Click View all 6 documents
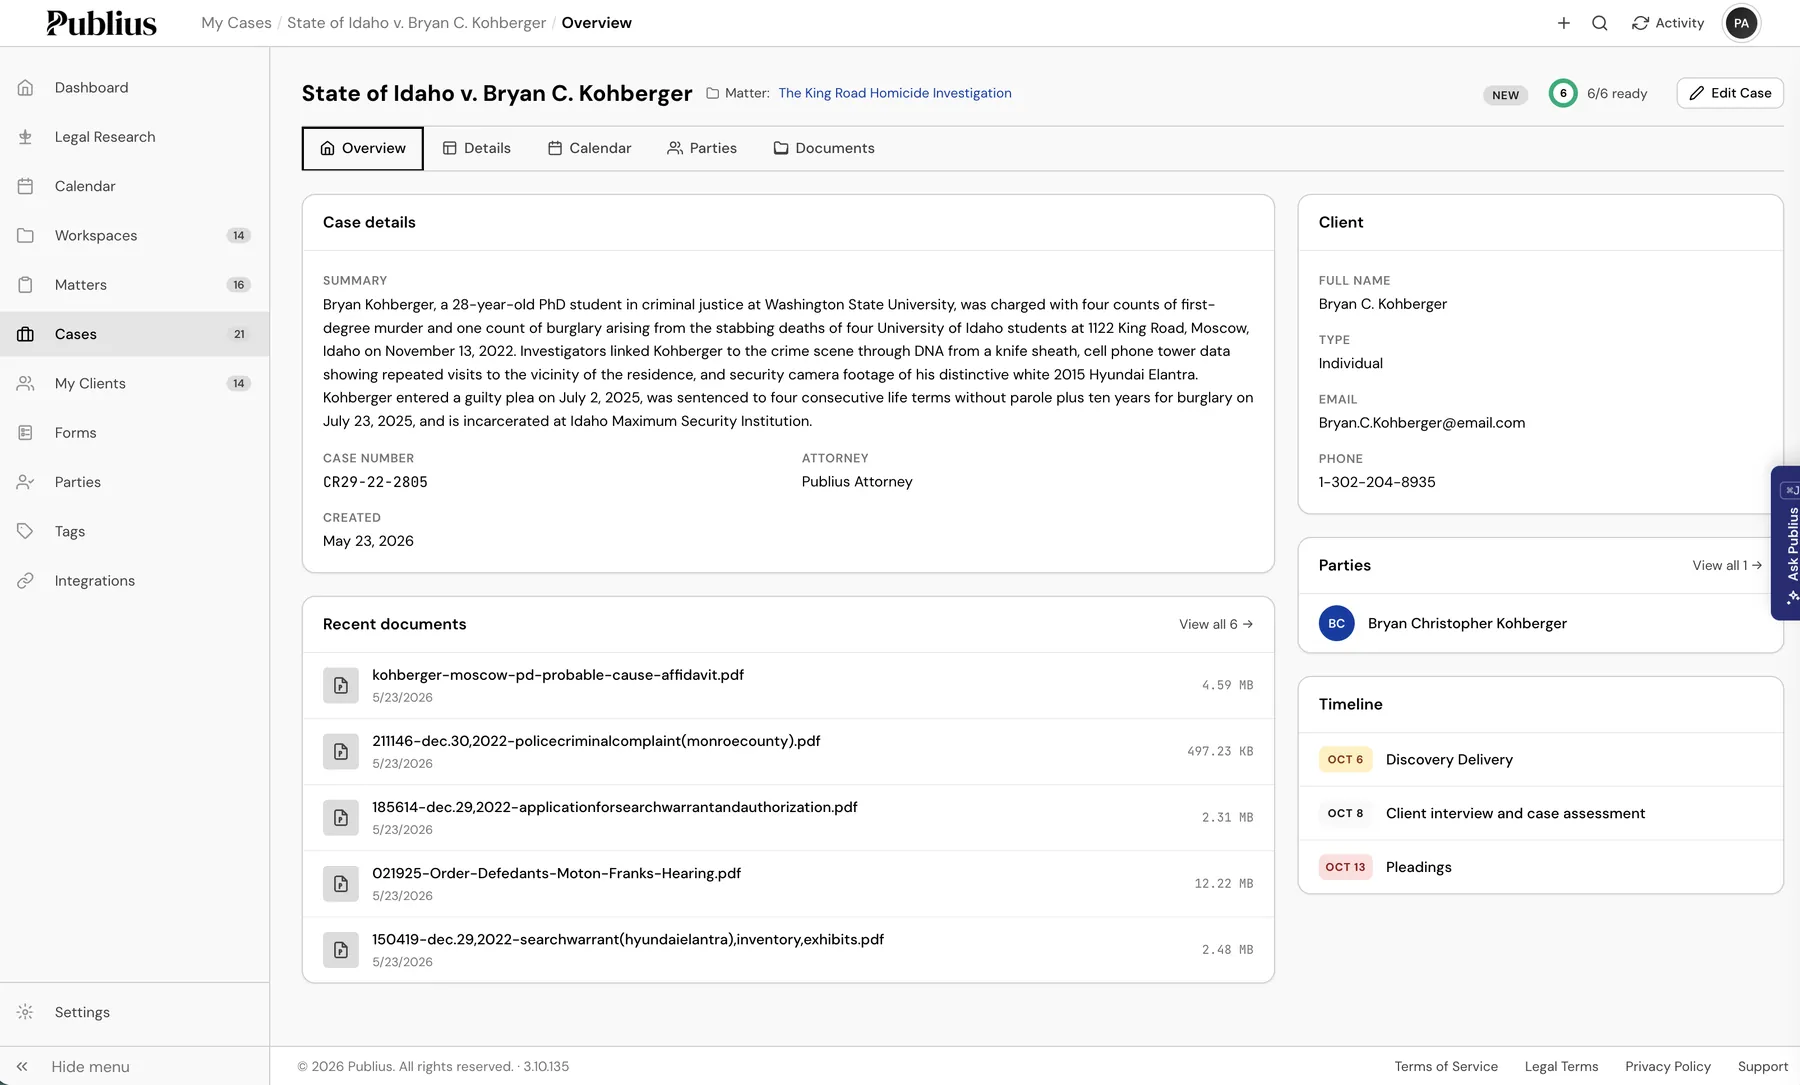 (x=1216, y=624)
